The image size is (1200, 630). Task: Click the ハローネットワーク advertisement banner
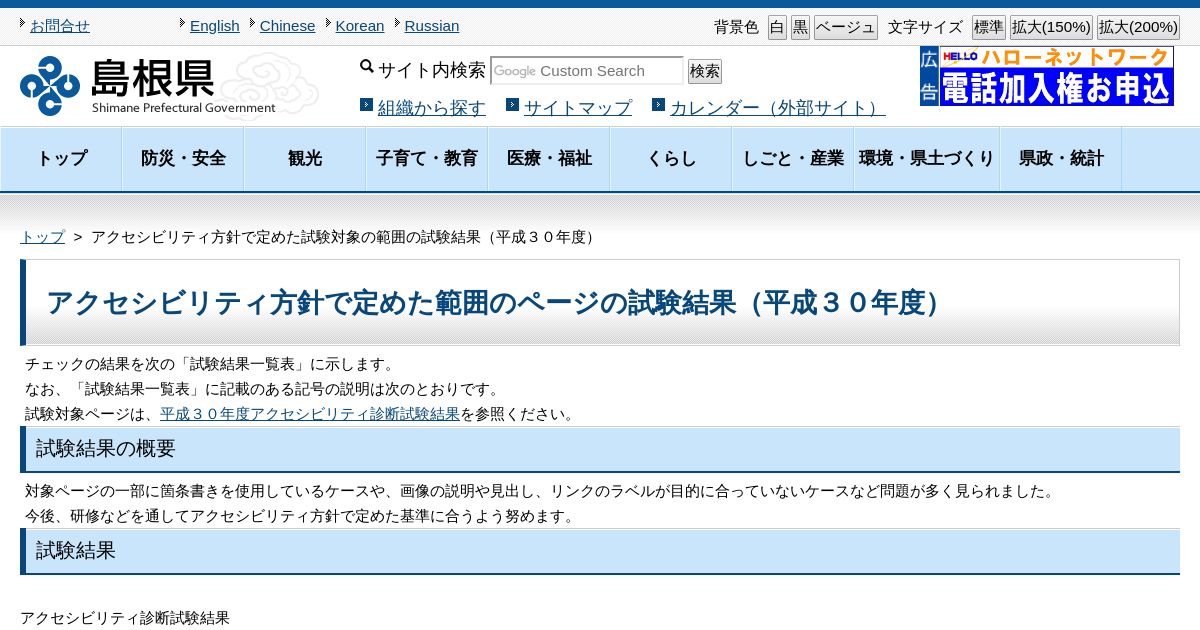coord(1056,76)
